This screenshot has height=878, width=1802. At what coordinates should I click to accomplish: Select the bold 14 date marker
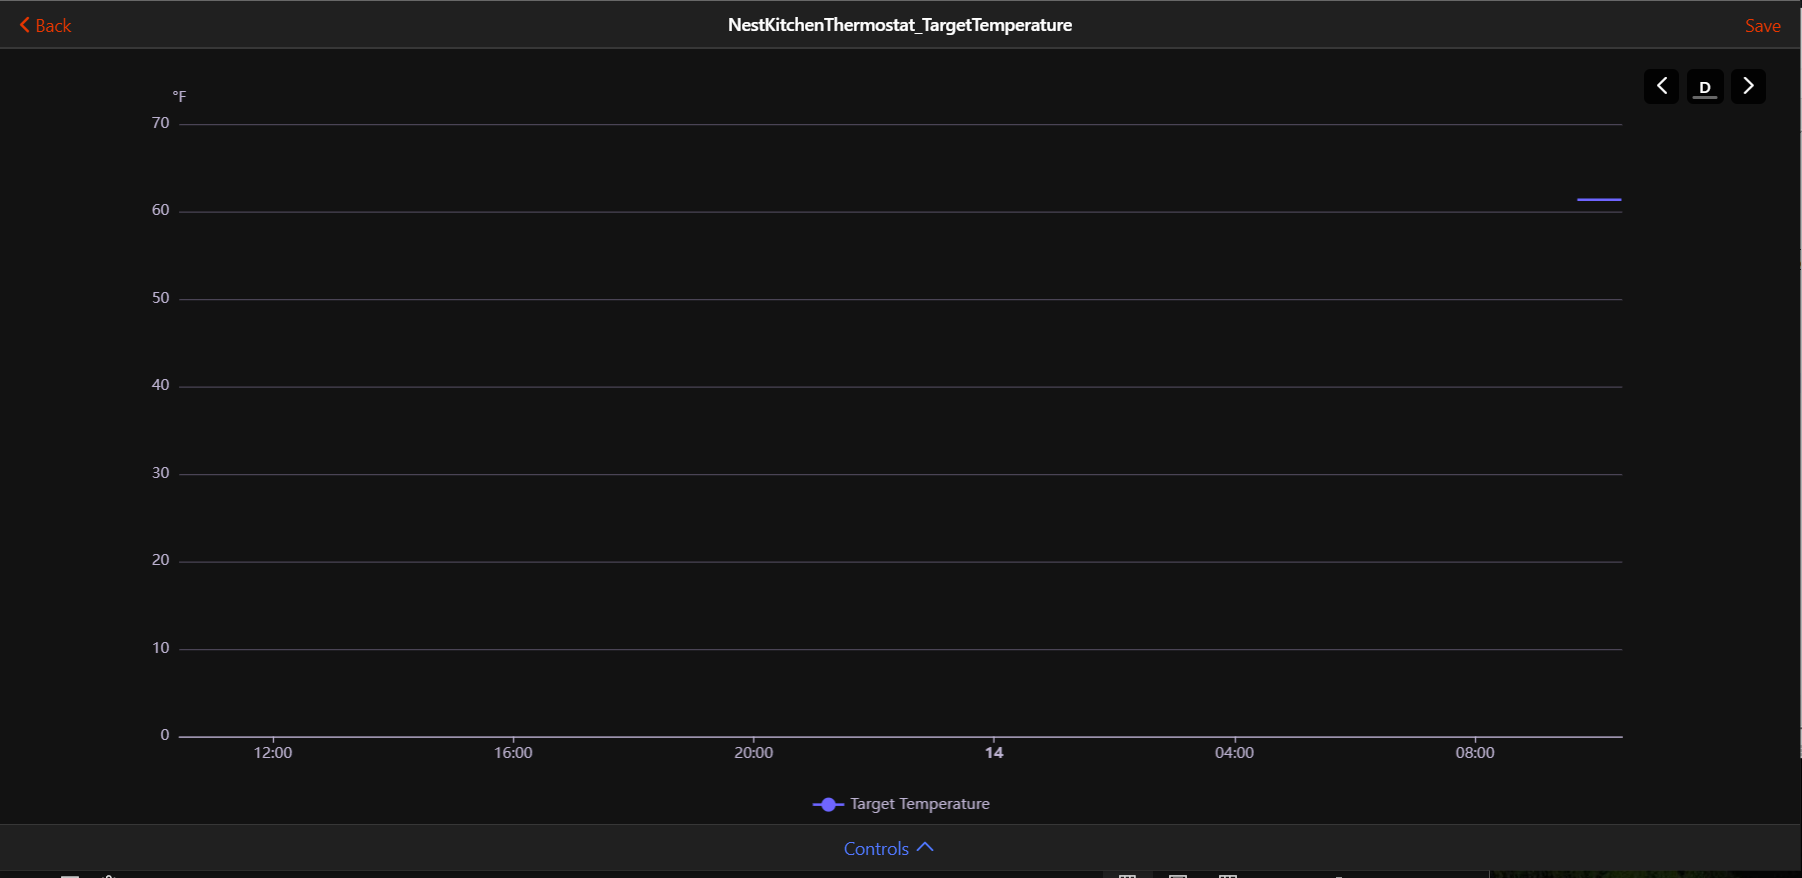point(994,753)
